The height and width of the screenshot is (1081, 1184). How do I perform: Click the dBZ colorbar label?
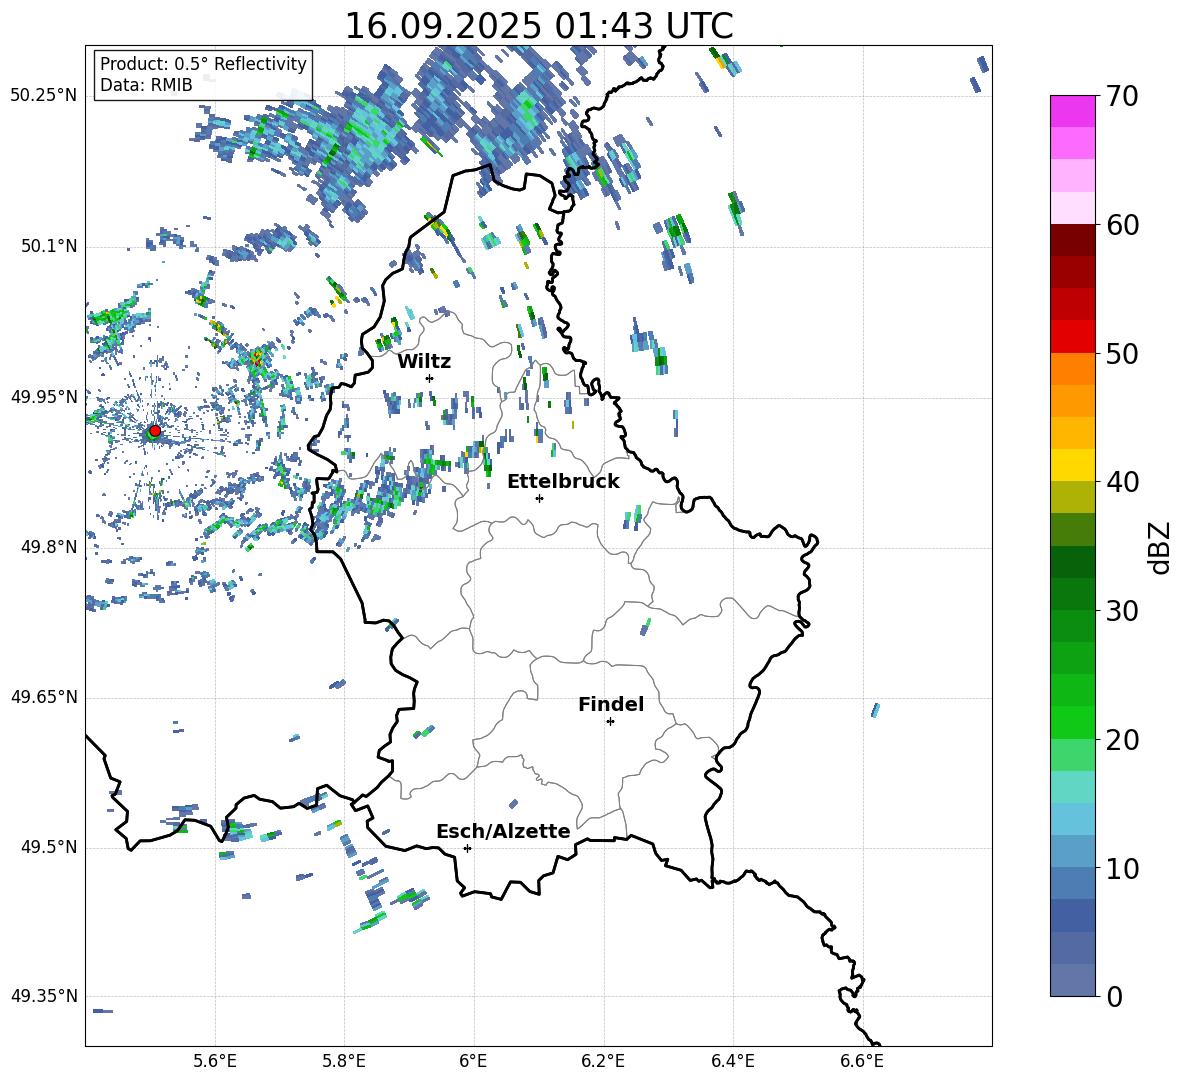(1160, 547)
